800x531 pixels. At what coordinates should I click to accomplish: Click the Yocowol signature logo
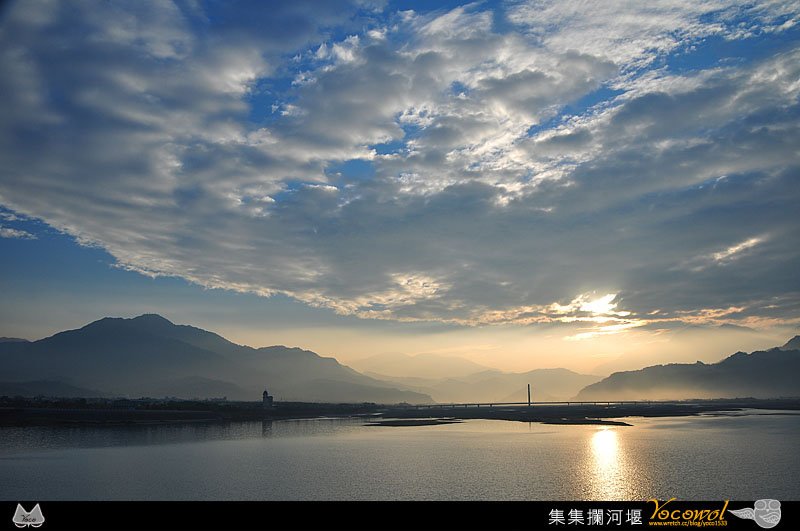tap(688, 510)
